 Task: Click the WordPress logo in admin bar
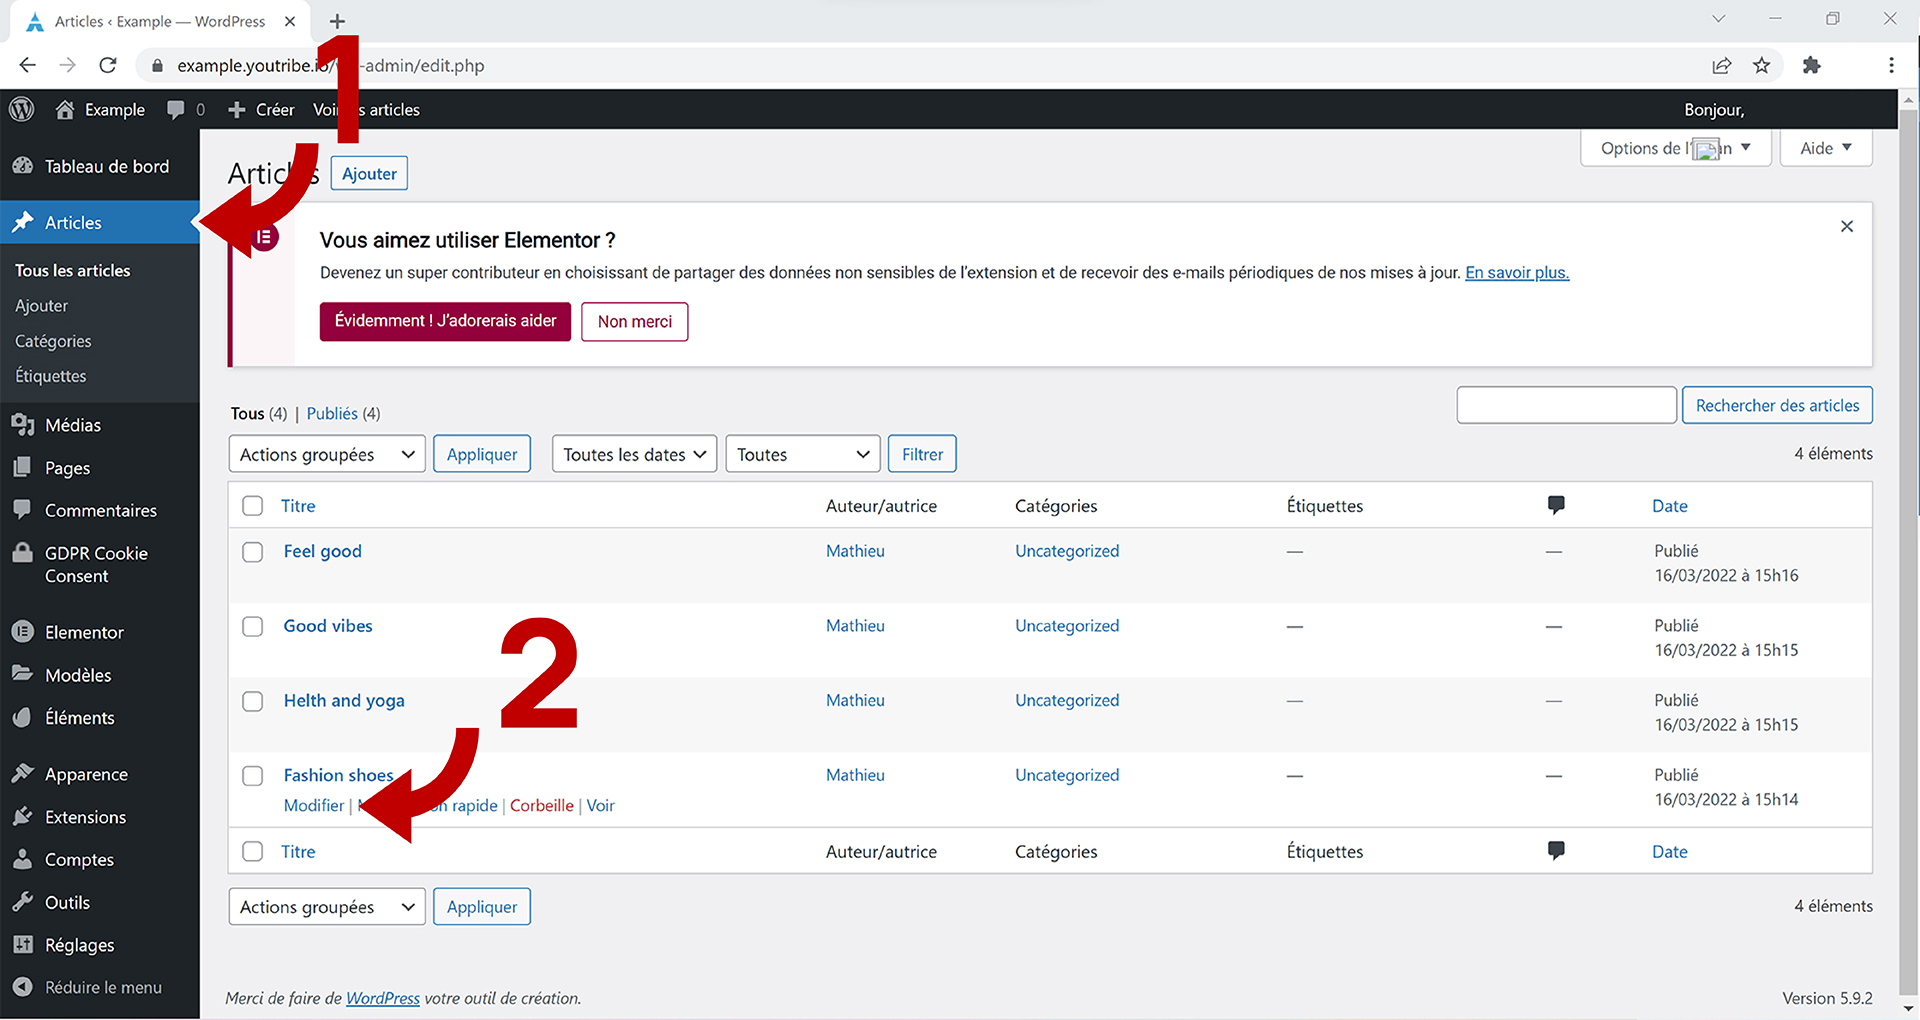pyautogui.click(x=22, y=109)
